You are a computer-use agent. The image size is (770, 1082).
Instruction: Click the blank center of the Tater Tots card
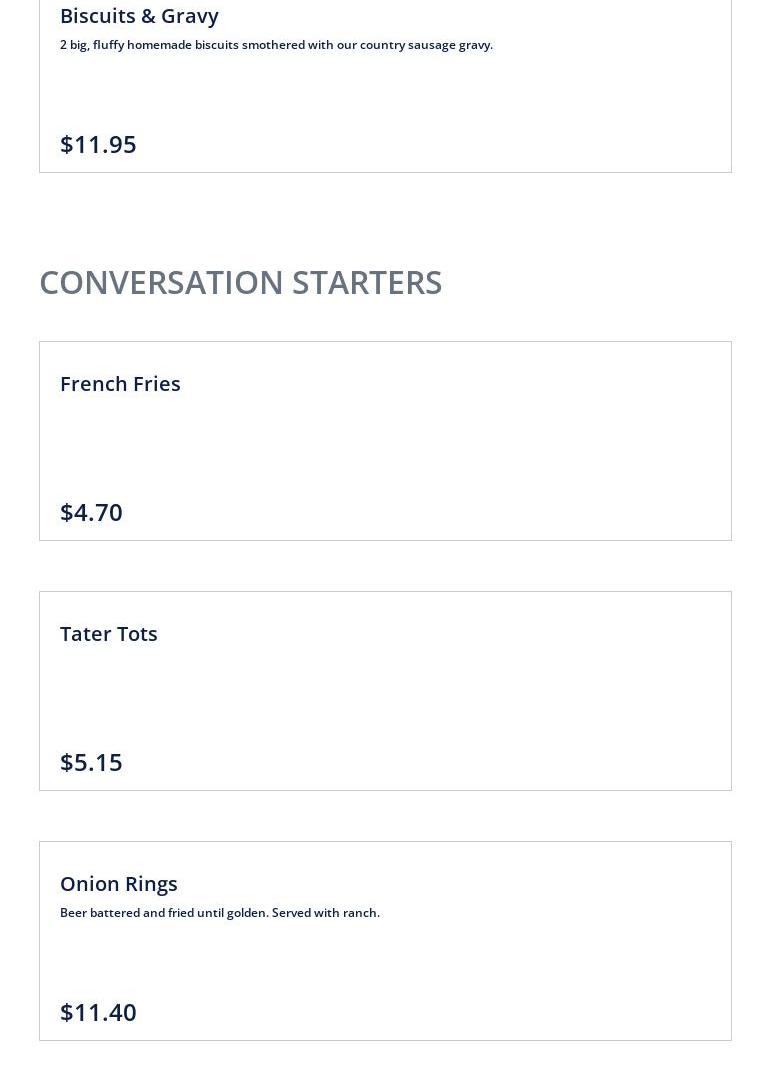(x=385, y=695)
